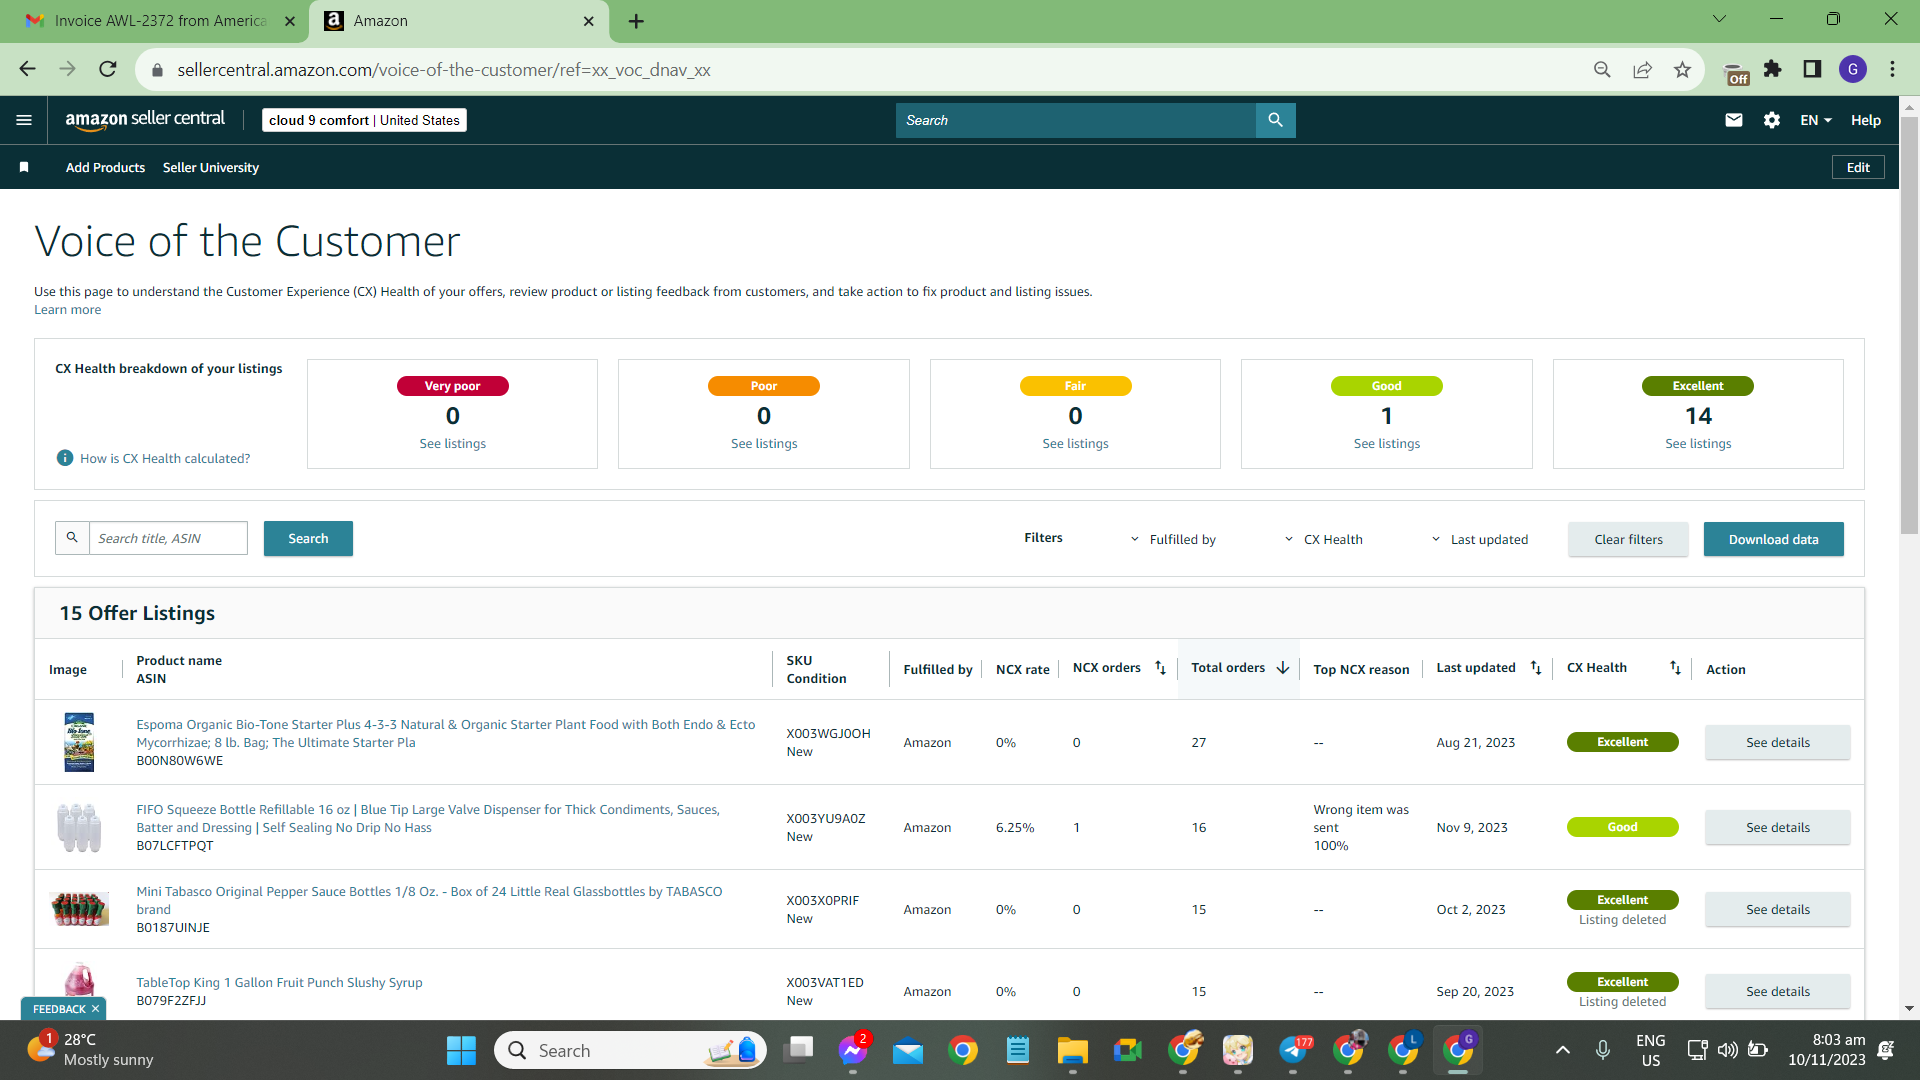Click the Amazon Seller Central logo
Image resolution: width=1920 pixels, height=1080 pixels.
pyautogui.click(x=145, y=119)
